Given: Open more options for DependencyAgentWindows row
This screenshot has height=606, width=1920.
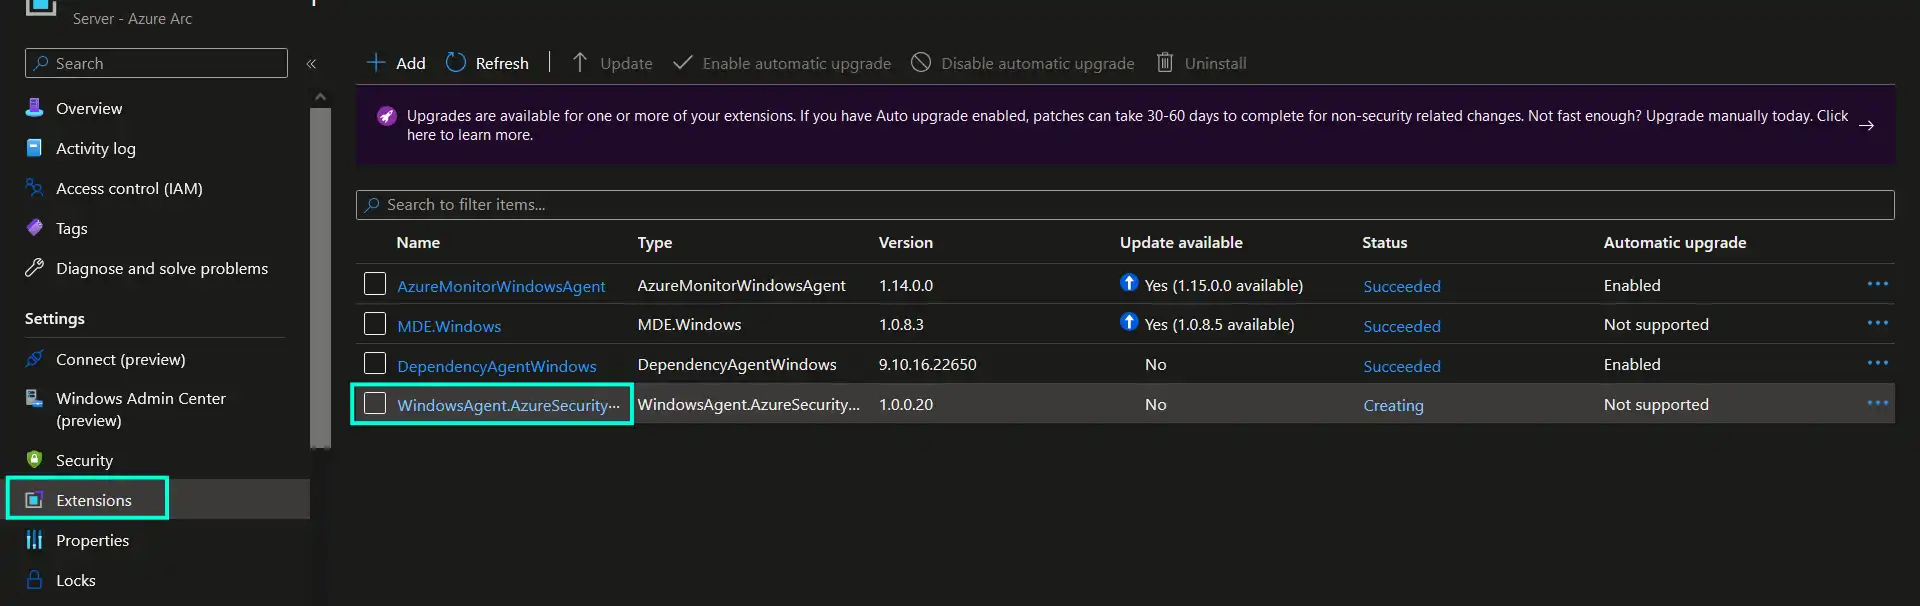Looking at the screenshot, I should pyautogui.click(x=1878, y=363).
